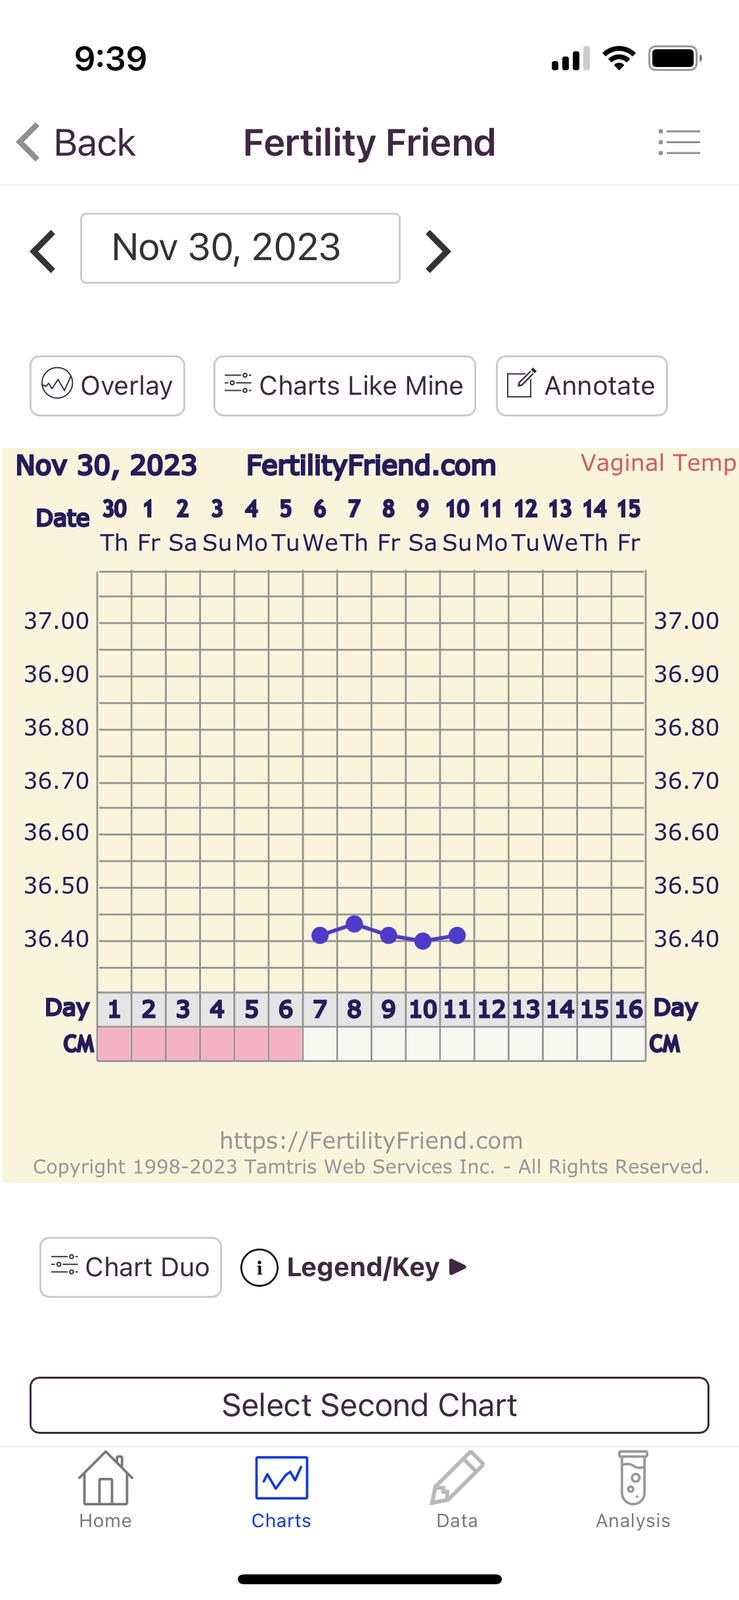Go to previous chart with left arrow

pos(43,251)
